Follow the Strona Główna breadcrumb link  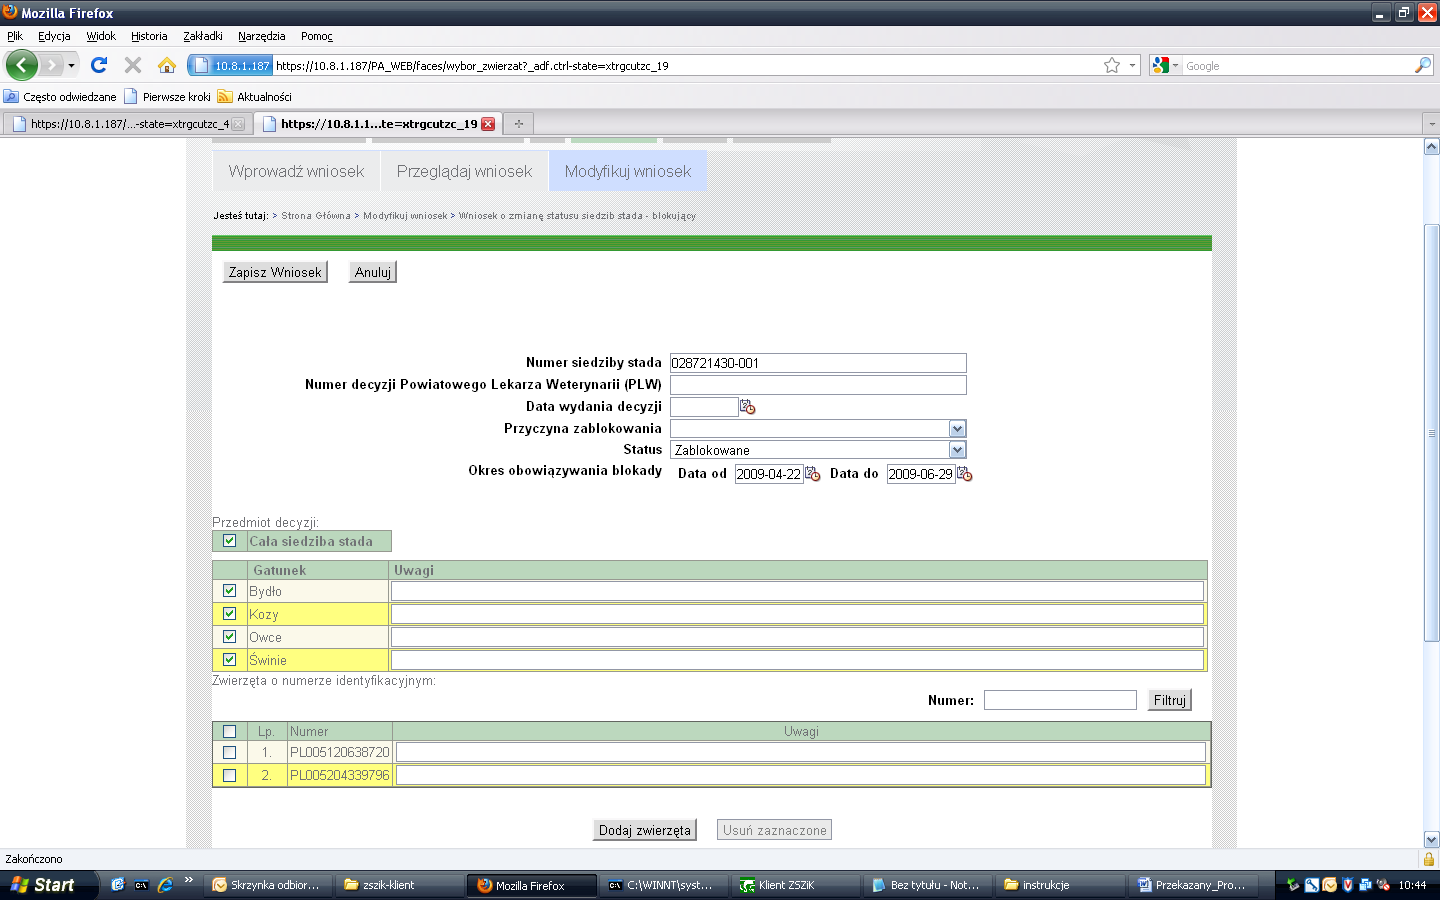(316, 216)
